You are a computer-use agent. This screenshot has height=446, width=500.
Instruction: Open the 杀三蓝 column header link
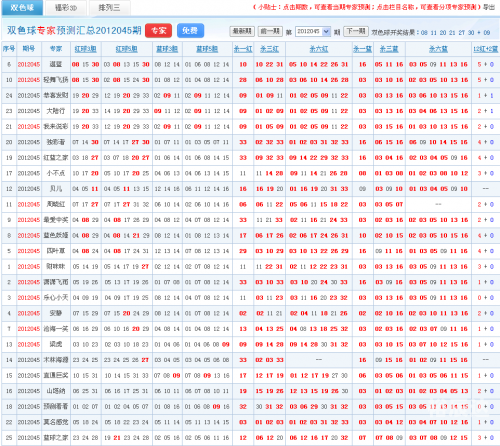click(389, 49)
